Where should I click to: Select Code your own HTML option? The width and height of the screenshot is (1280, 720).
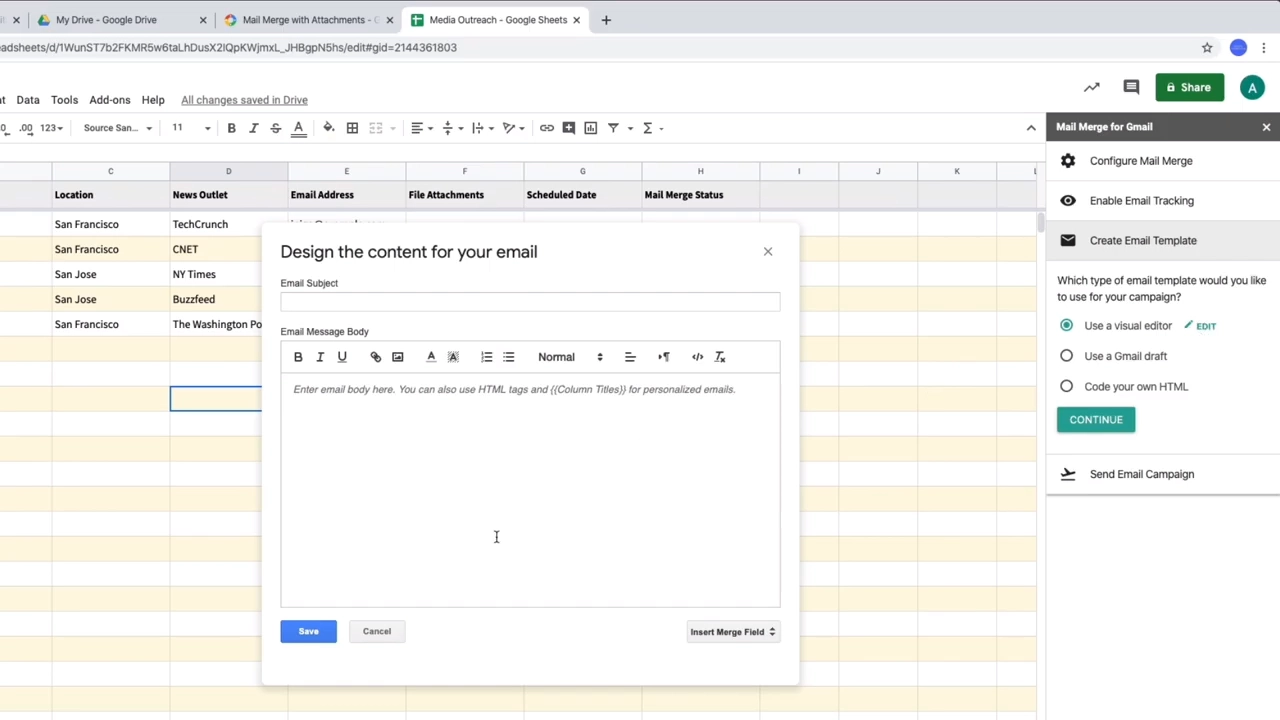[1067, 386]
